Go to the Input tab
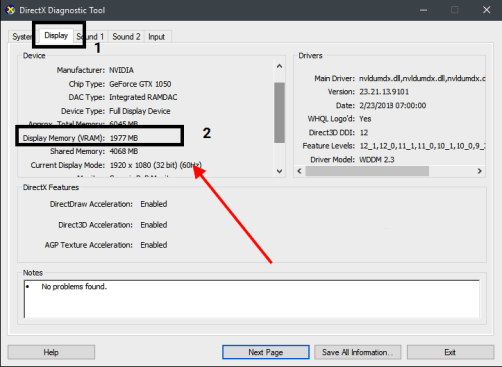502x367 pixels. (157, 37)
